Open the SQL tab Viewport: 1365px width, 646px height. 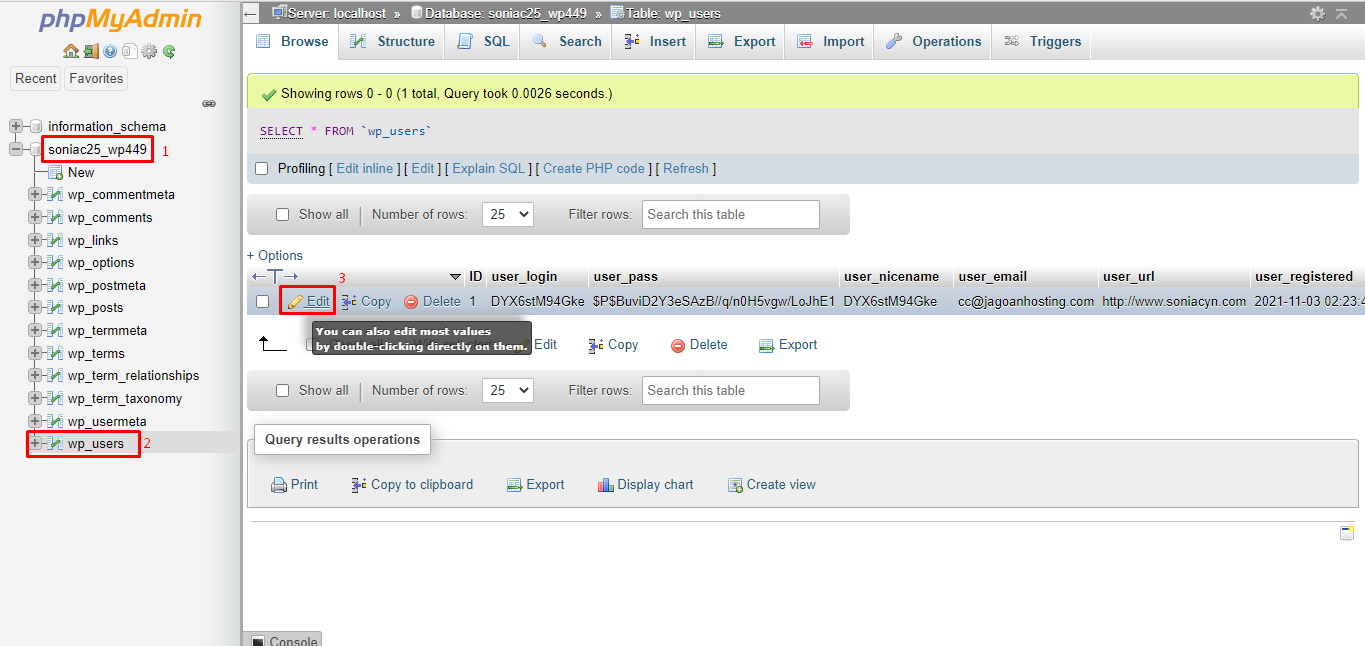click(x=483, y=42)
